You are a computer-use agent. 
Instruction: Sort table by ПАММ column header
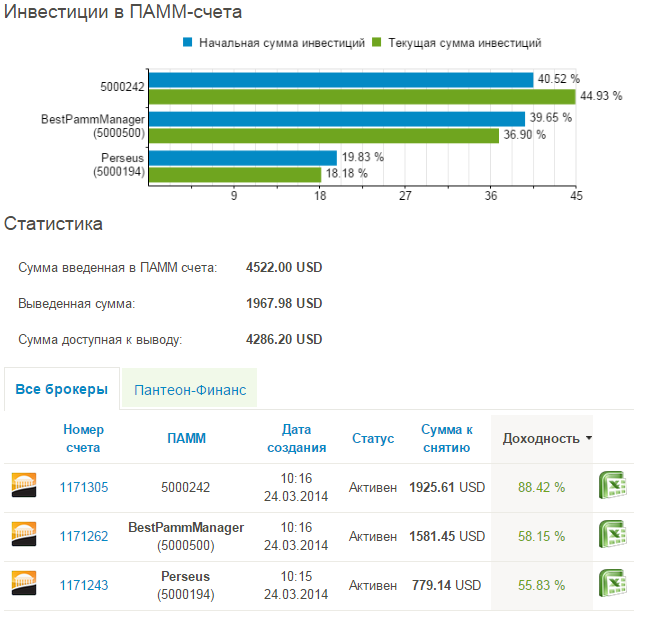click(186, 438)
